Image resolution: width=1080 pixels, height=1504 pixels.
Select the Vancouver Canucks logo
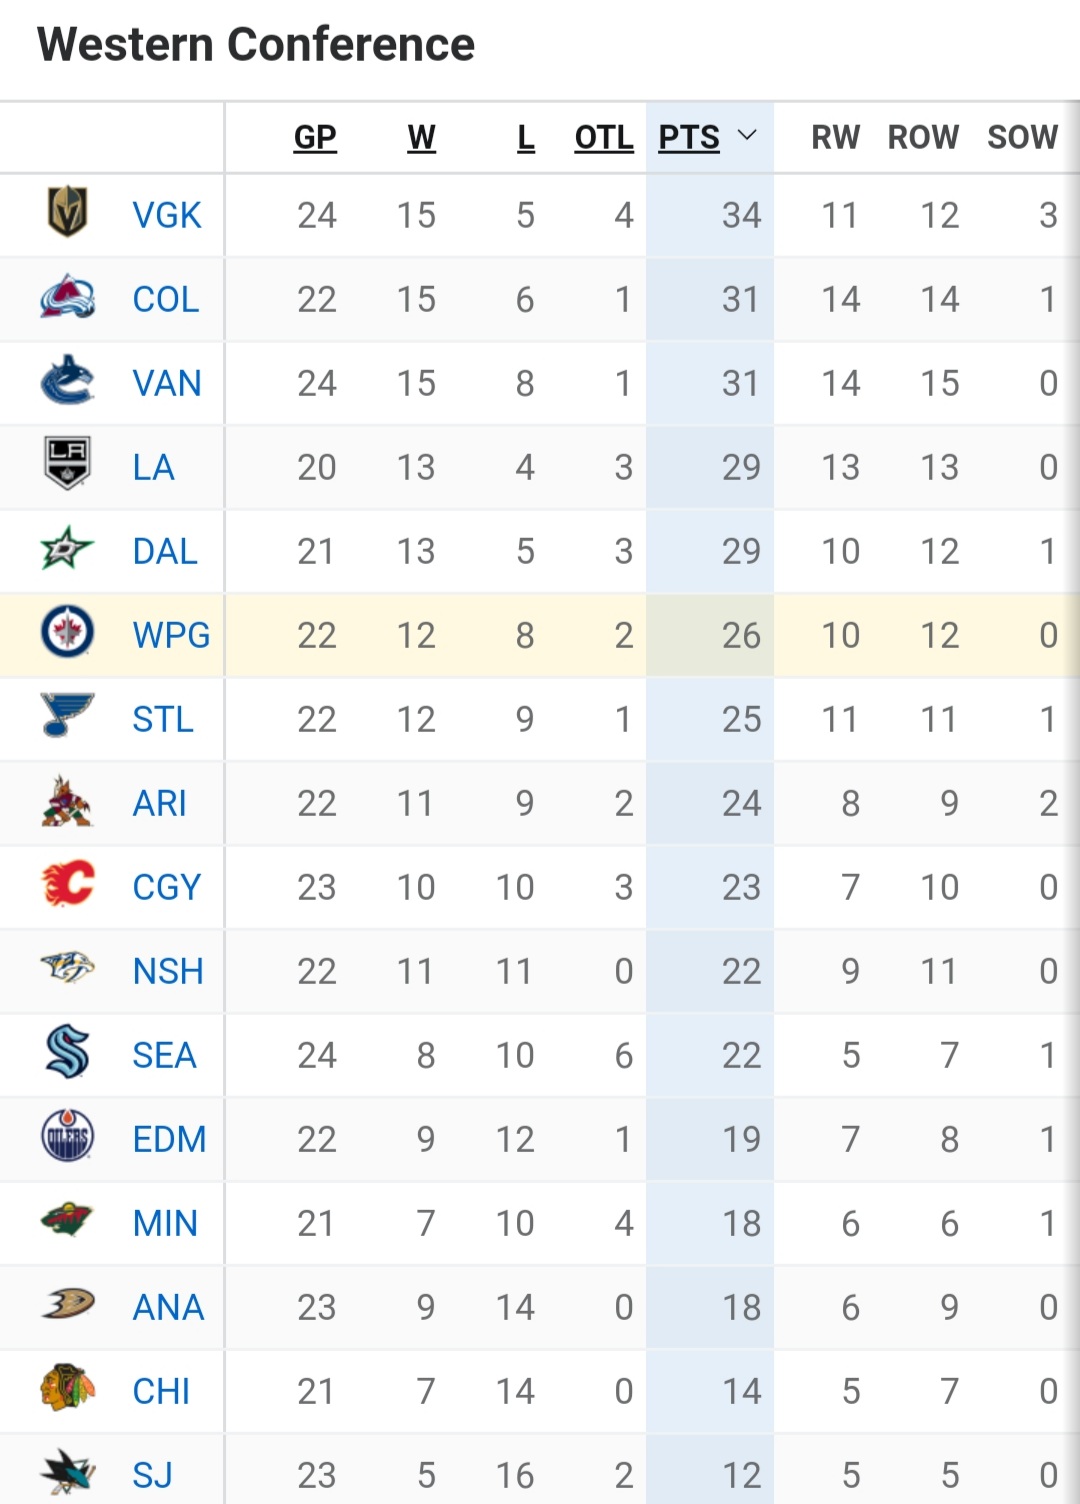(x=67, y=381)
